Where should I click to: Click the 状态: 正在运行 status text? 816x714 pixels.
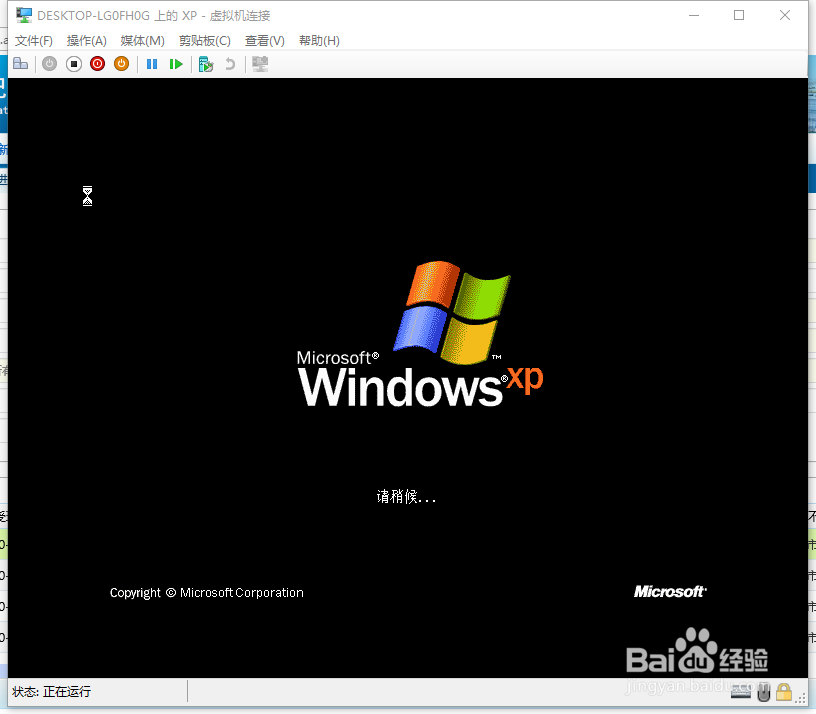click(x=51, y=692)
